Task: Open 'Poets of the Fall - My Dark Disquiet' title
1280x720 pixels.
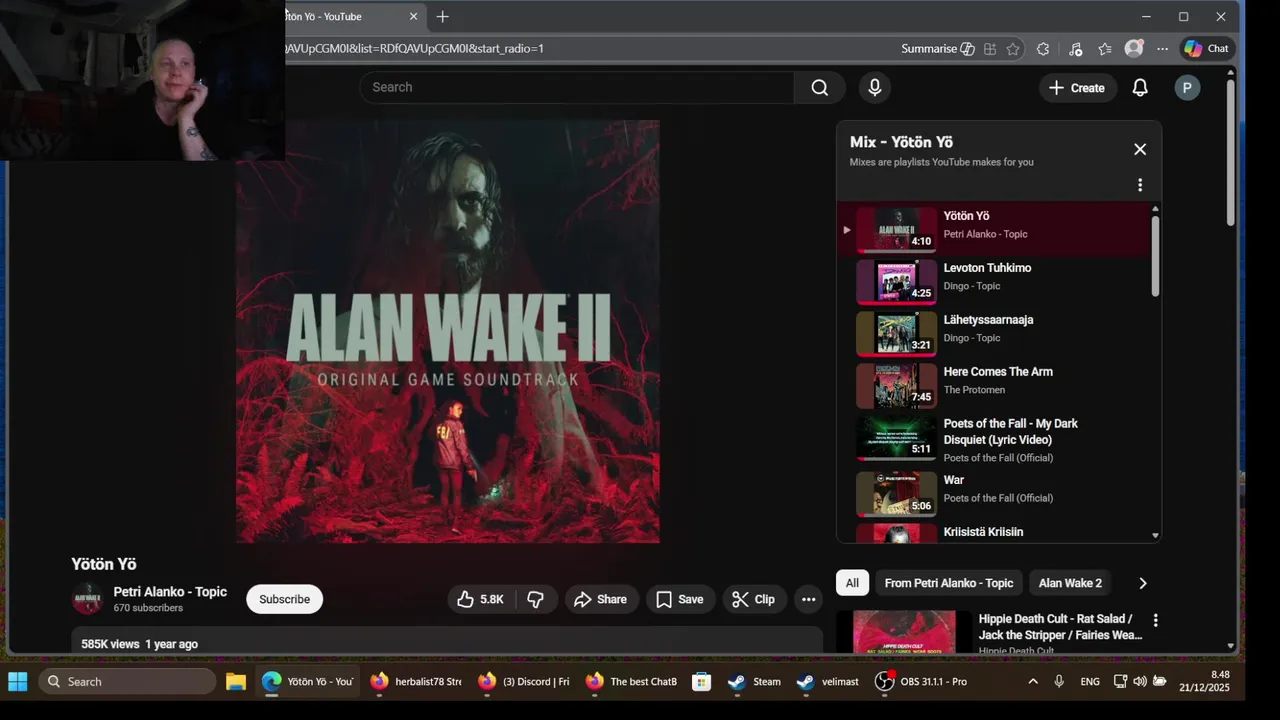Action: (x=1010, y=432)
